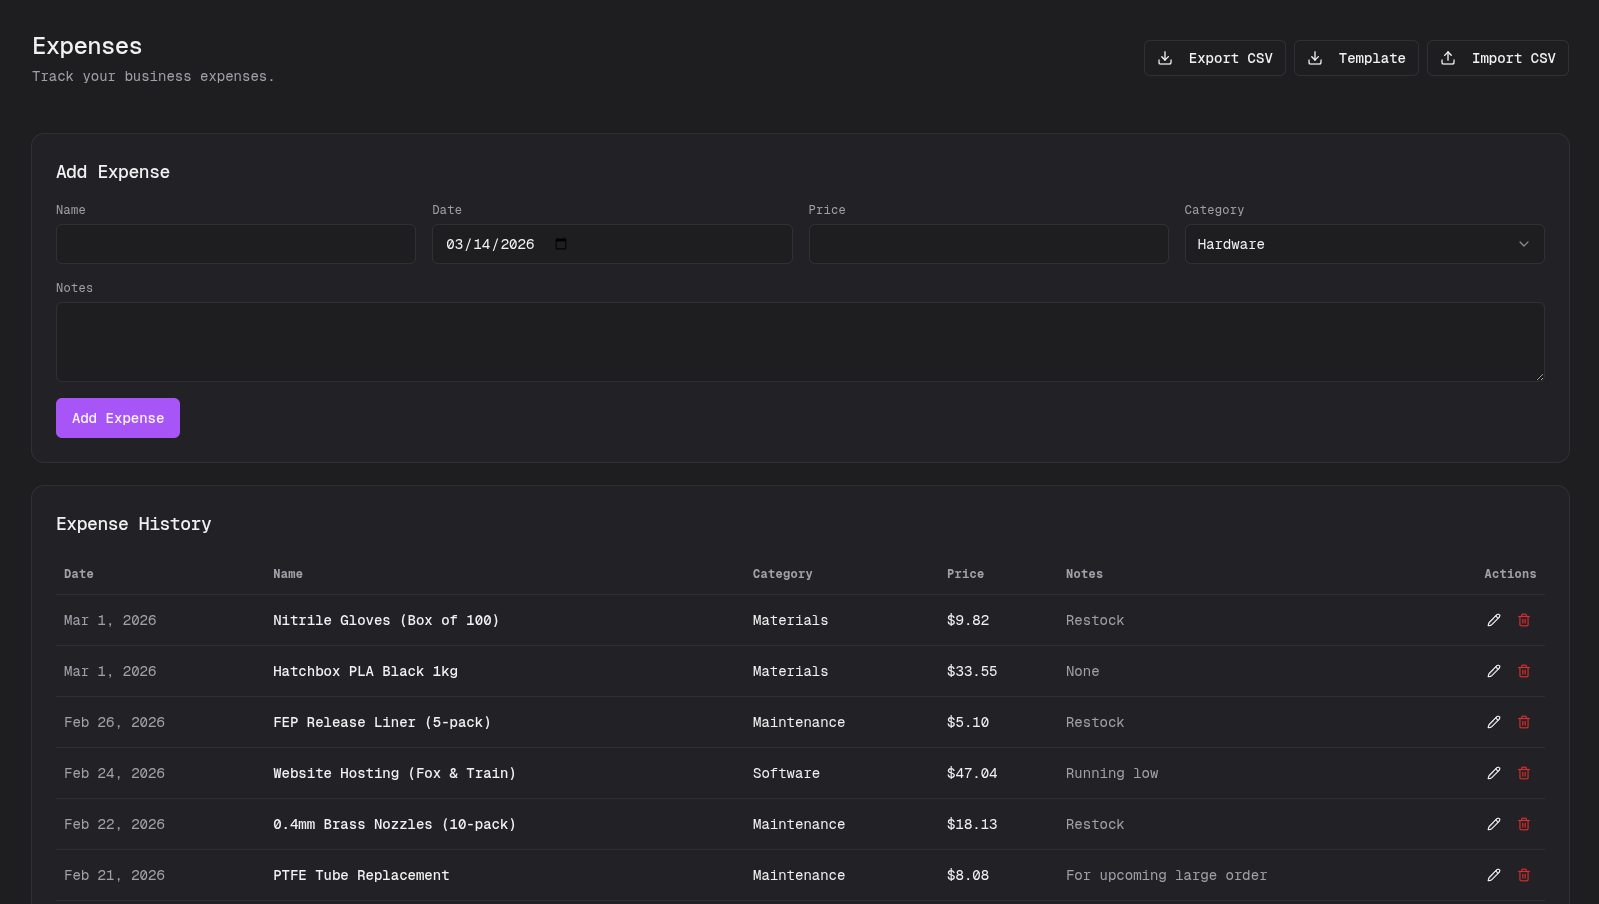Click 'For upcoming large order' note
This screenshot has width=1599, height=904.
[x=1166, y=875]
